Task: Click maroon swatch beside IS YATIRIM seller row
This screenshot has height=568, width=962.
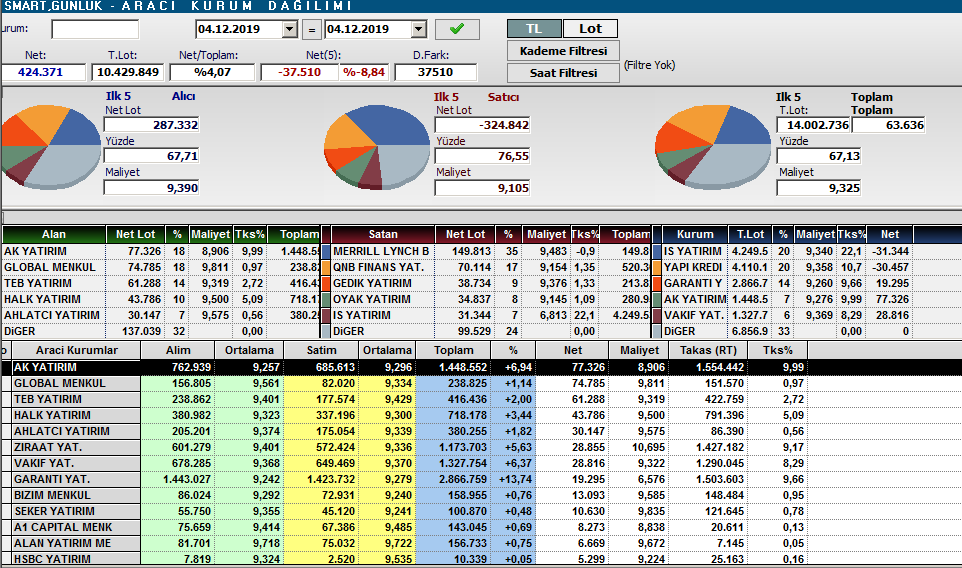Action: coord(326,315)
